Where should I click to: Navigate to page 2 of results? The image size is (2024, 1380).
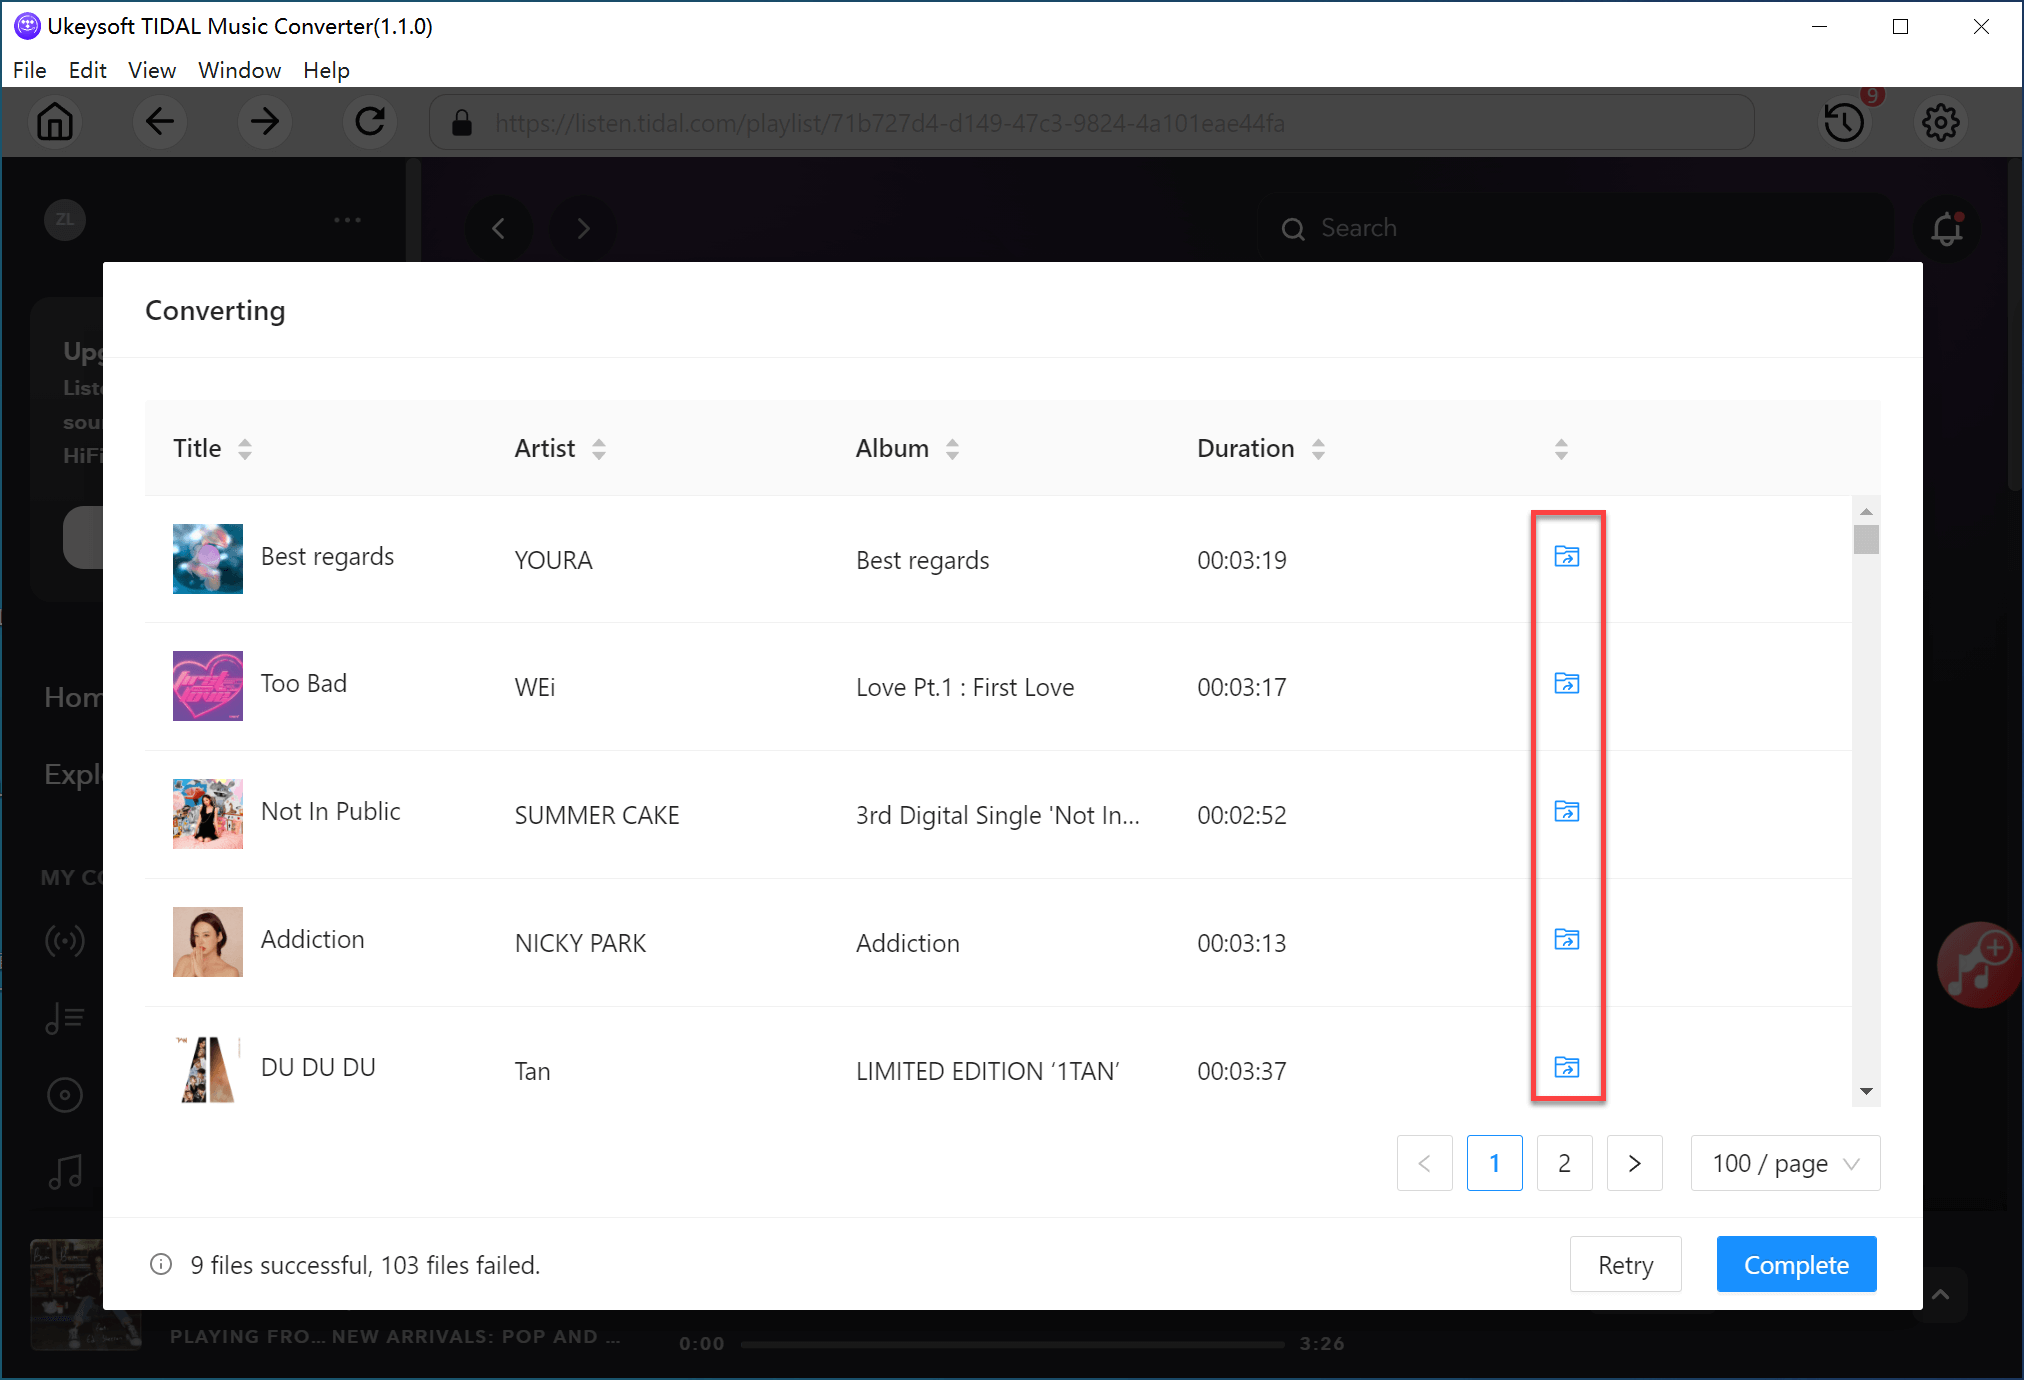click(x=1564, y=1162)
